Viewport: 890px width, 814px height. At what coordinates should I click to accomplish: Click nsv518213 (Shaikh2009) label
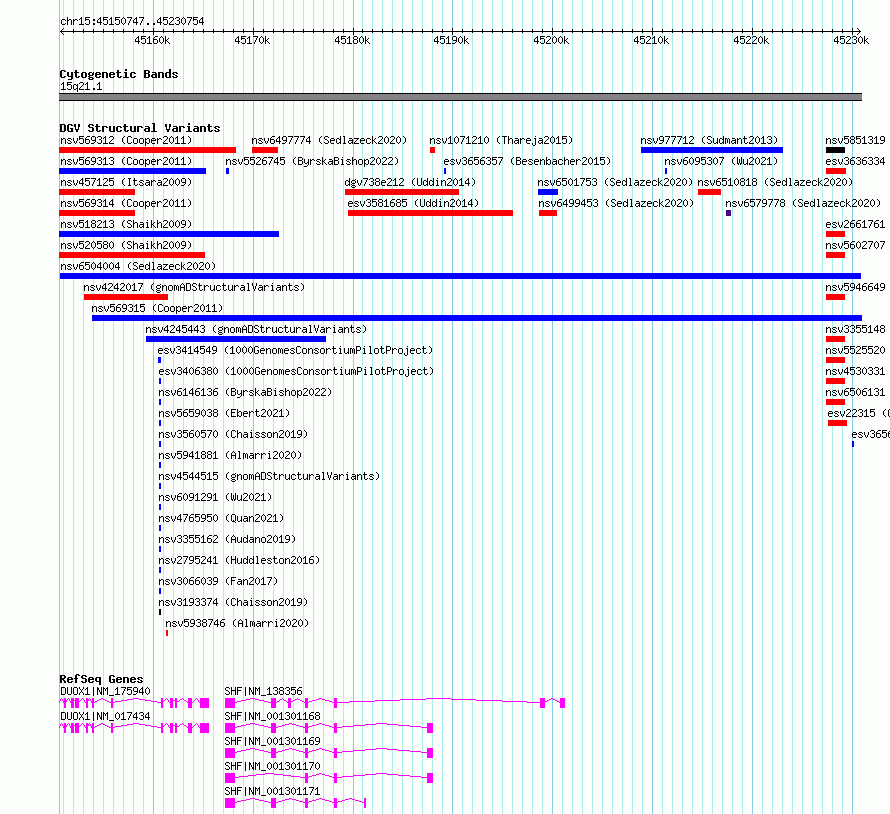coord(126,224)
